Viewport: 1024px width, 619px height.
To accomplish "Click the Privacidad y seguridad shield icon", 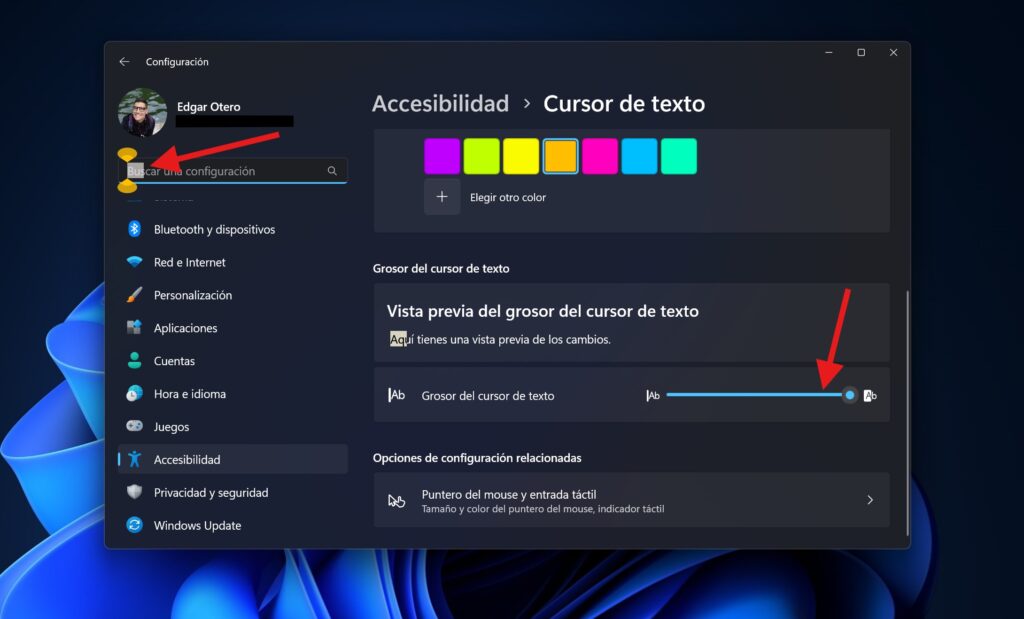I will [x=135, y=492].
